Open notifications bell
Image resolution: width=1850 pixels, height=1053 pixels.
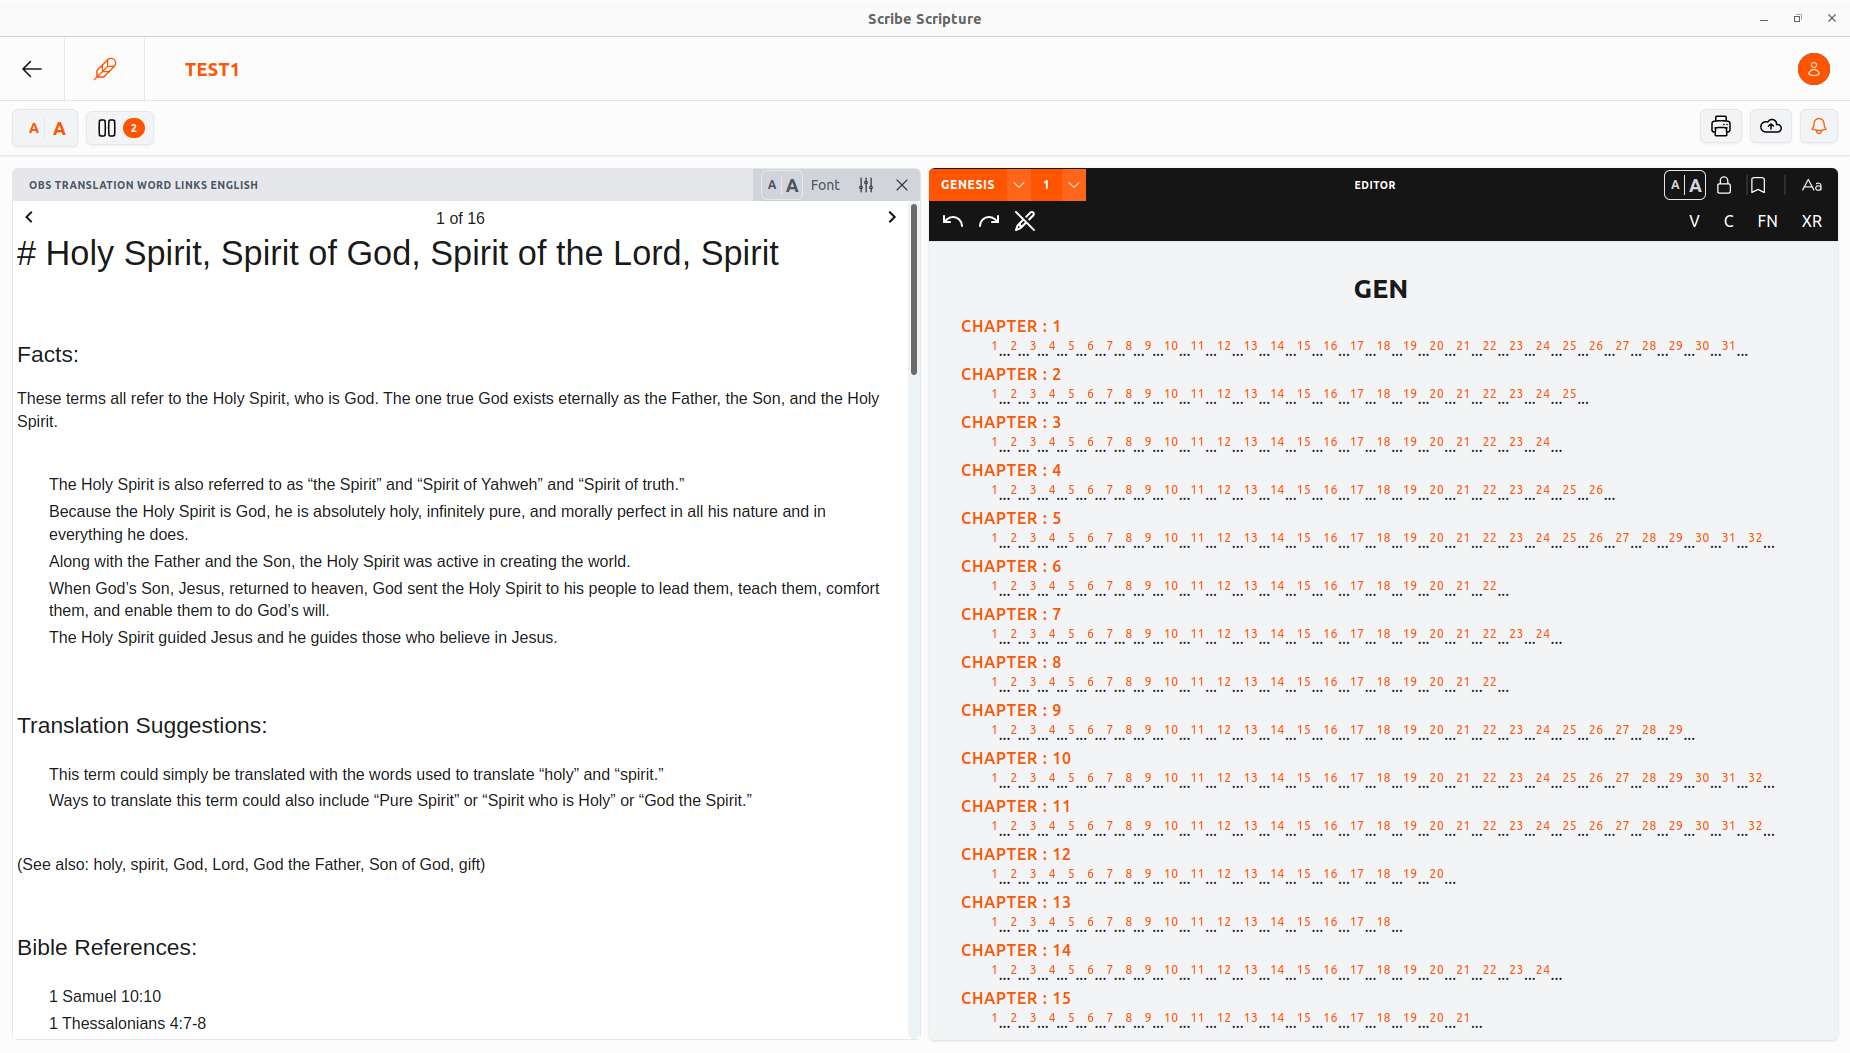tap(1819, 126)
